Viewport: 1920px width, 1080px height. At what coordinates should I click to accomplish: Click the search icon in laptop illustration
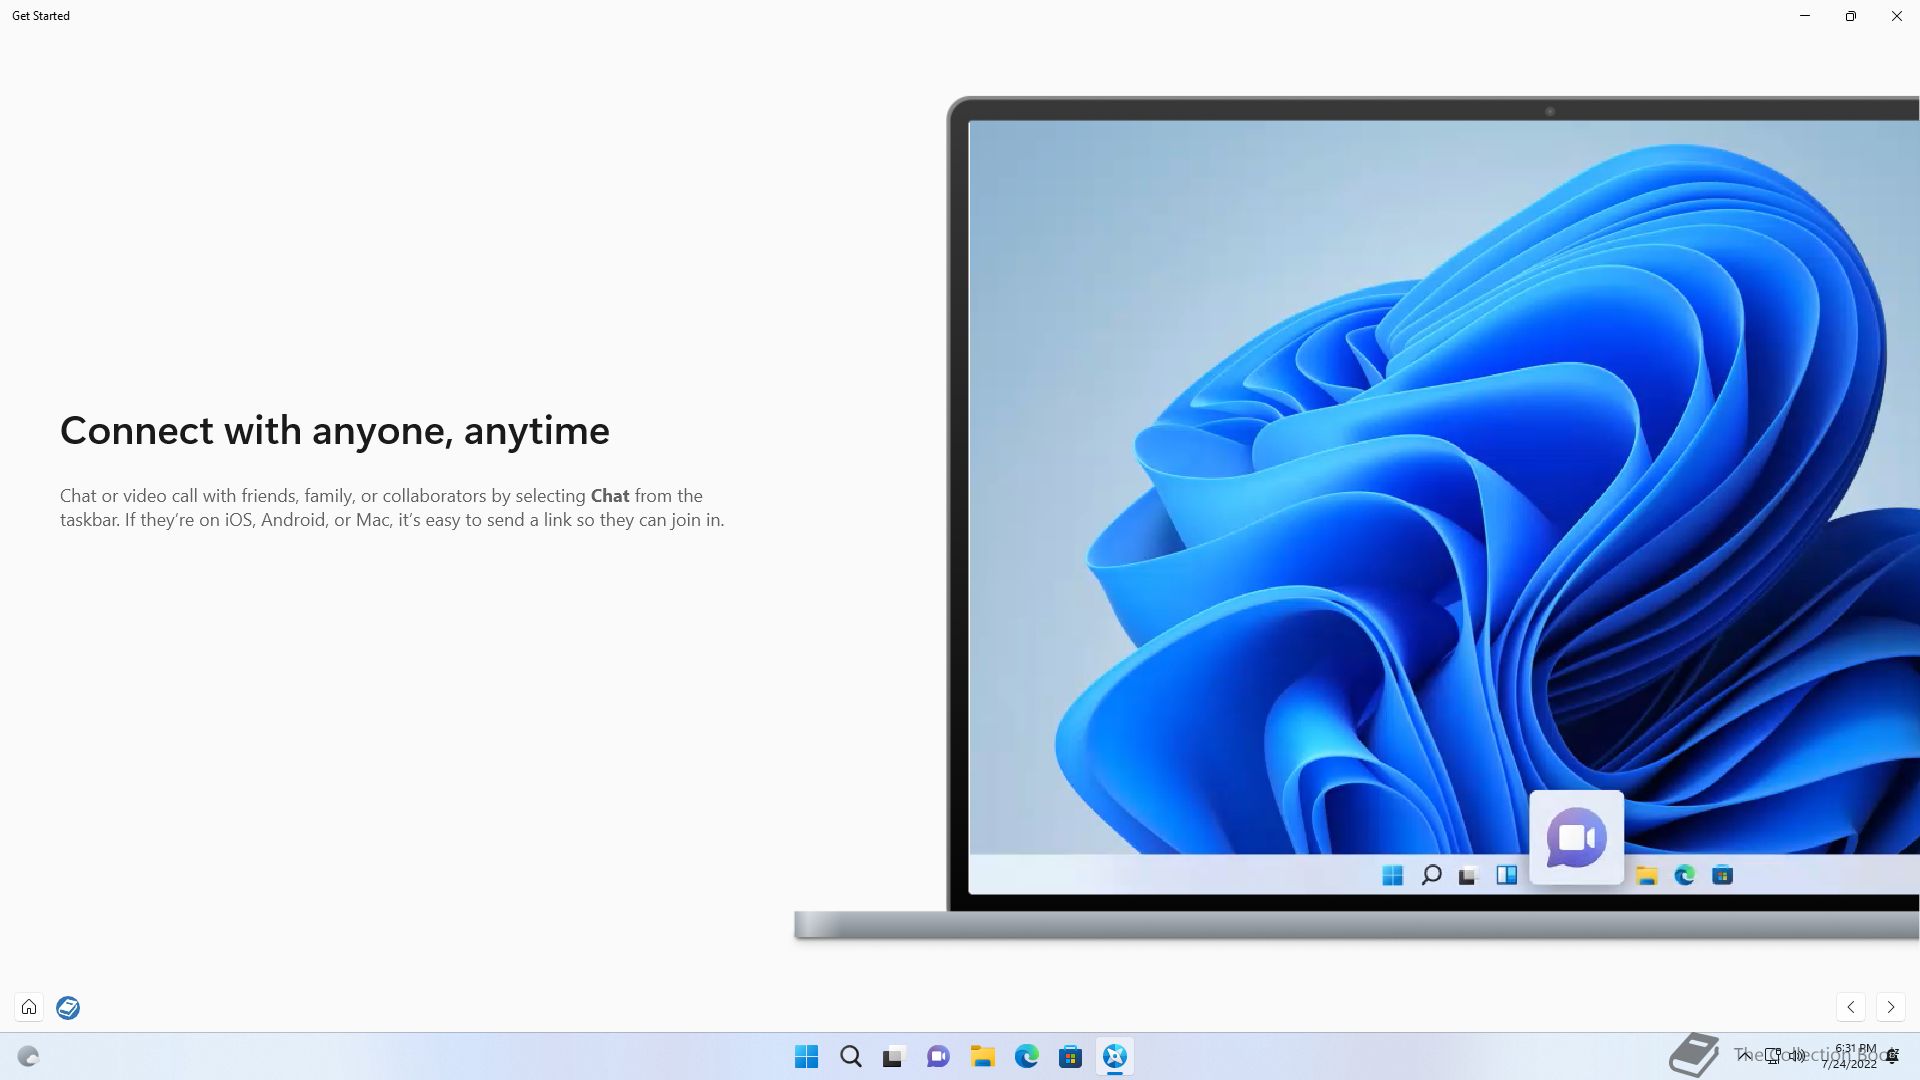pyautogui.click(x=1431, y=876)
